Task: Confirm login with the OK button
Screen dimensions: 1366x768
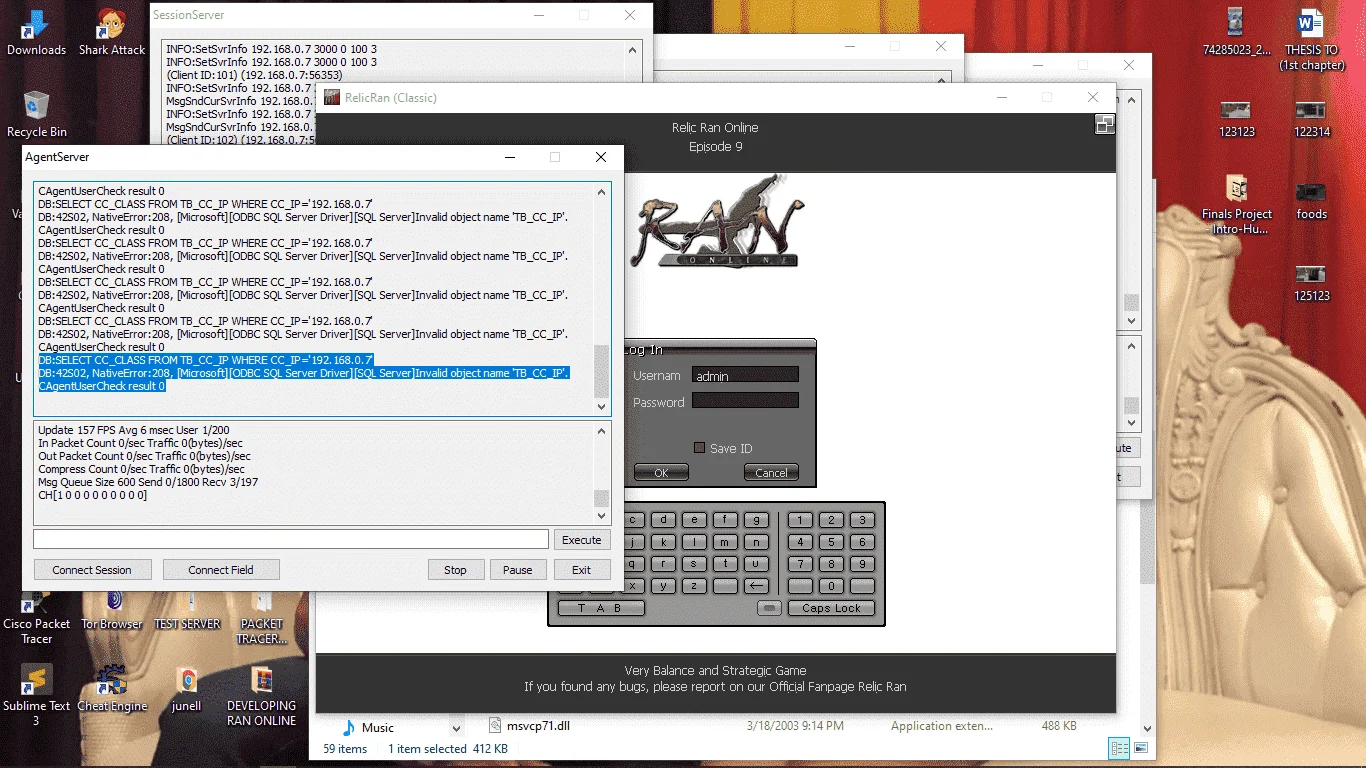Action: 661,472
